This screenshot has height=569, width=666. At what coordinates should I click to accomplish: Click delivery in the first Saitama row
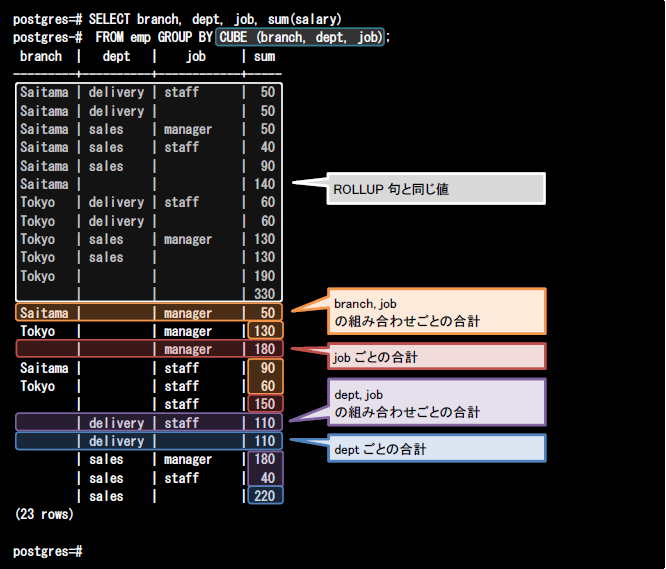(x=116, y=92)
